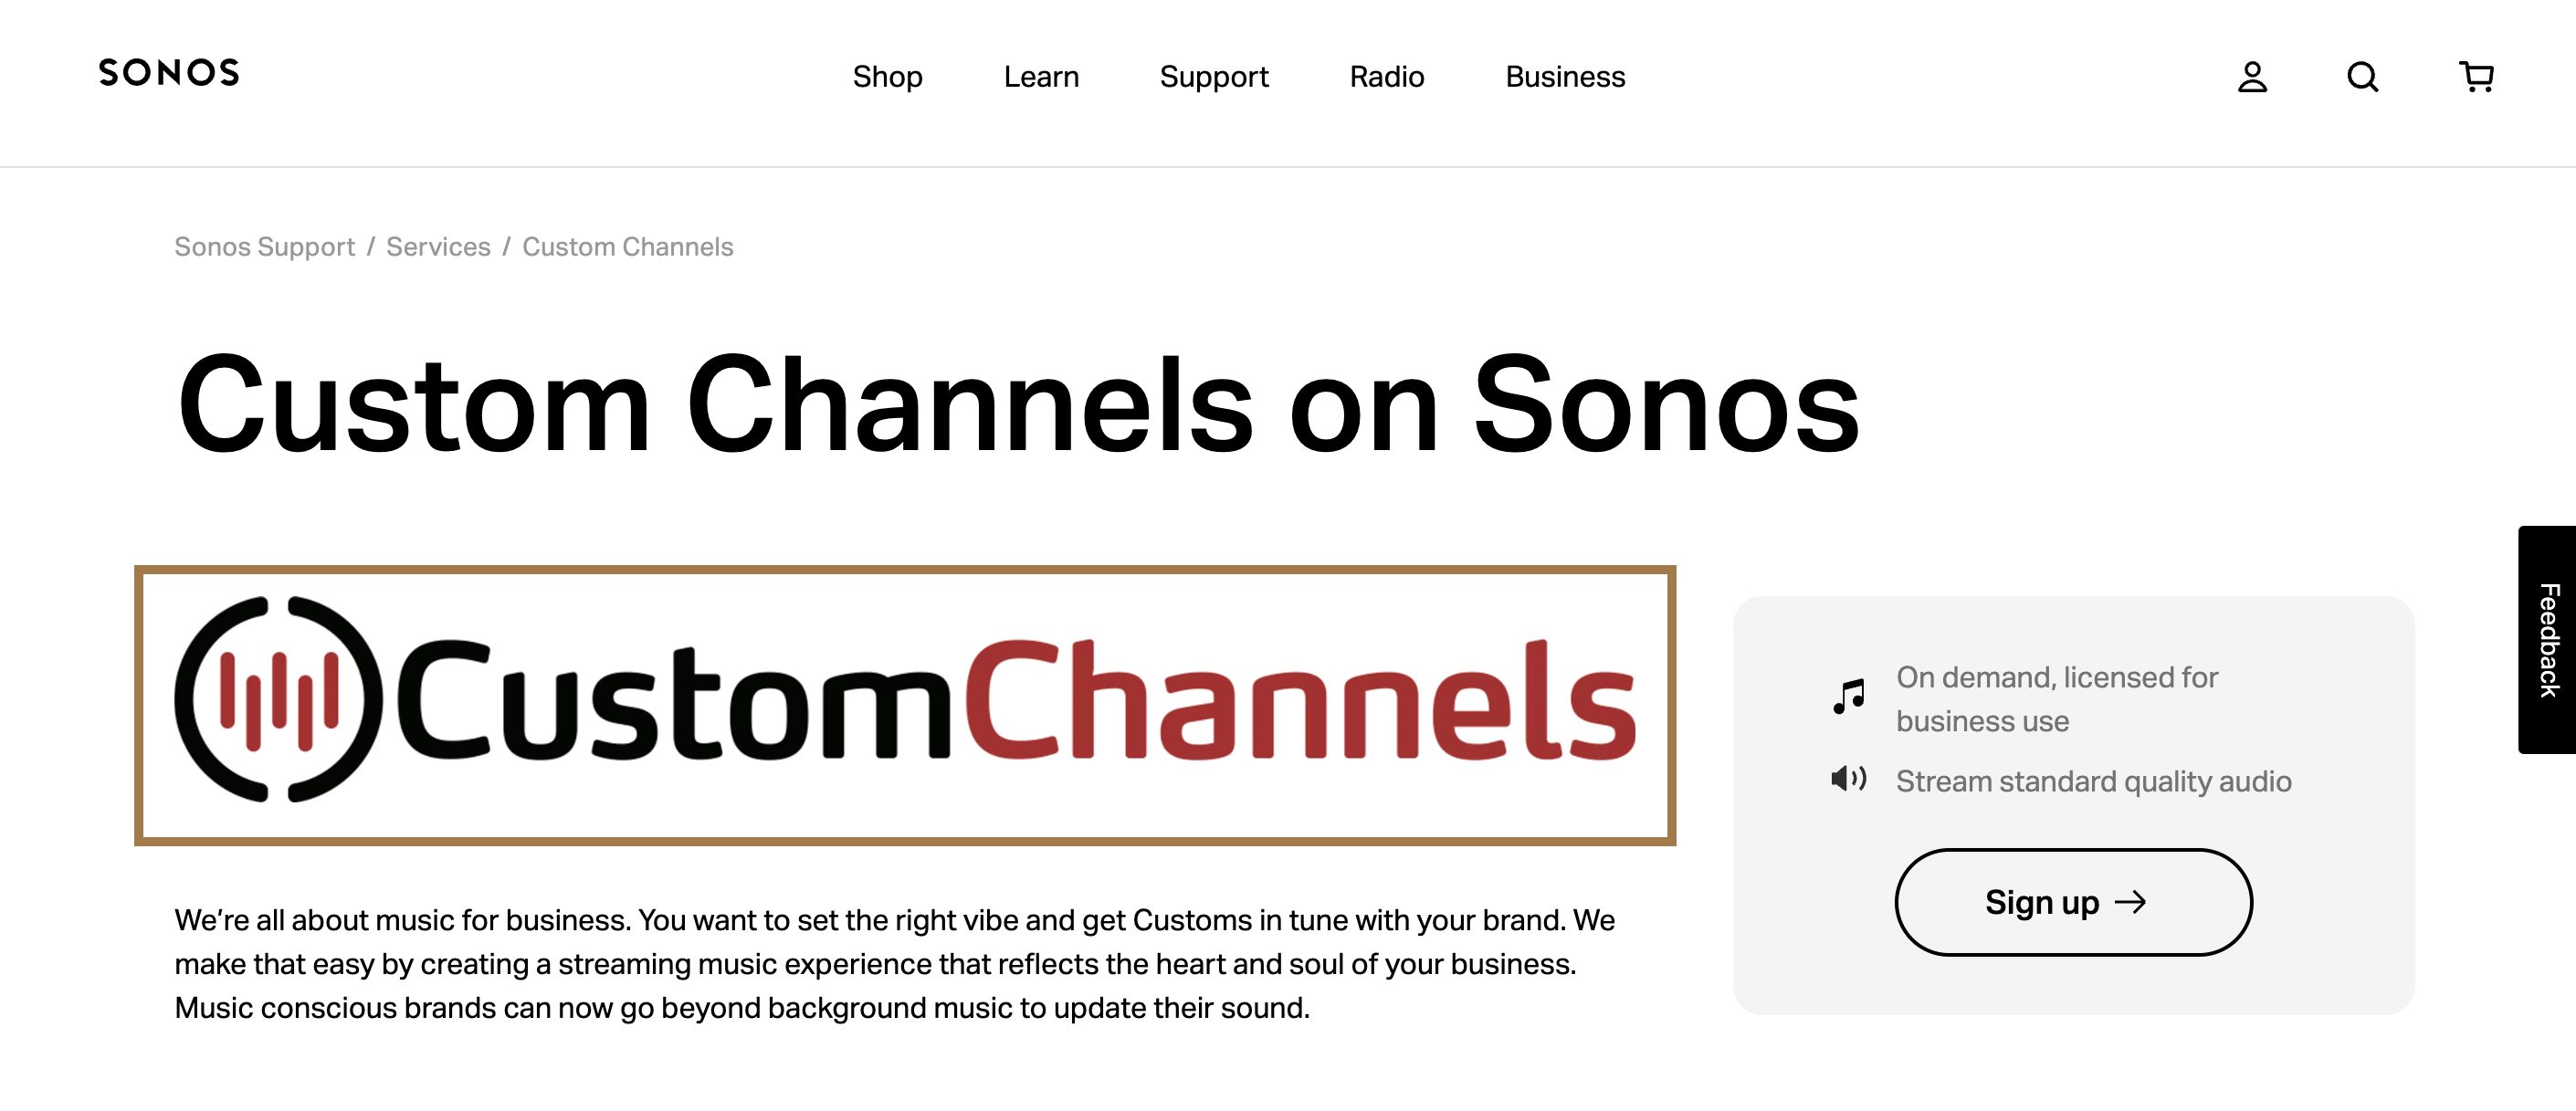Click the arrow in Sign up button

pyautogui.click(x=2130, y=902)
